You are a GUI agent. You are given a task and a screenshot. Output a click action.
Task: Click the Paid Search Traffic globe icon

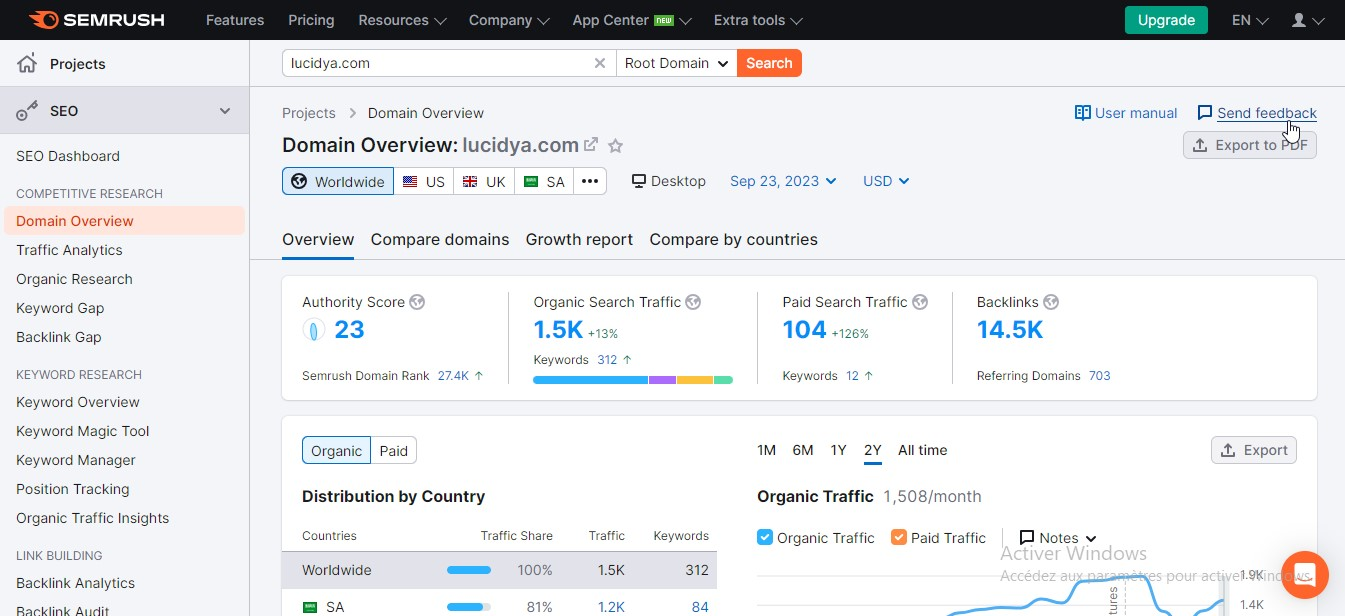(x=920, y=302)
